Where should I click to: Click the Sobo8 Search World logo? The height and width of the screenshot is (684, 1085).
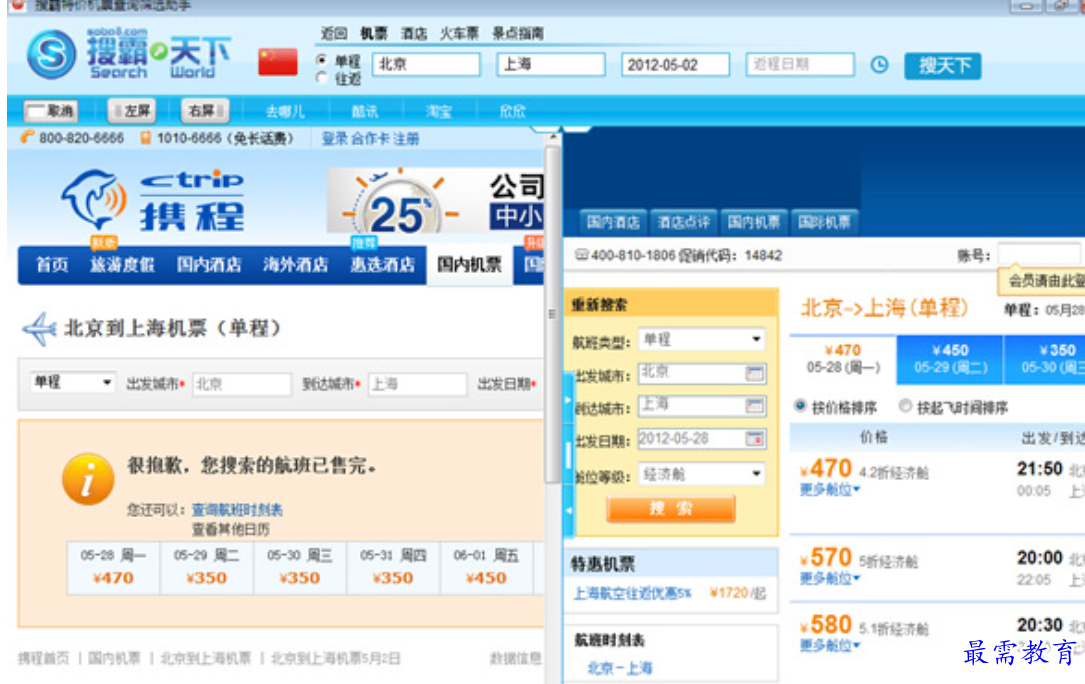(128, 53)
